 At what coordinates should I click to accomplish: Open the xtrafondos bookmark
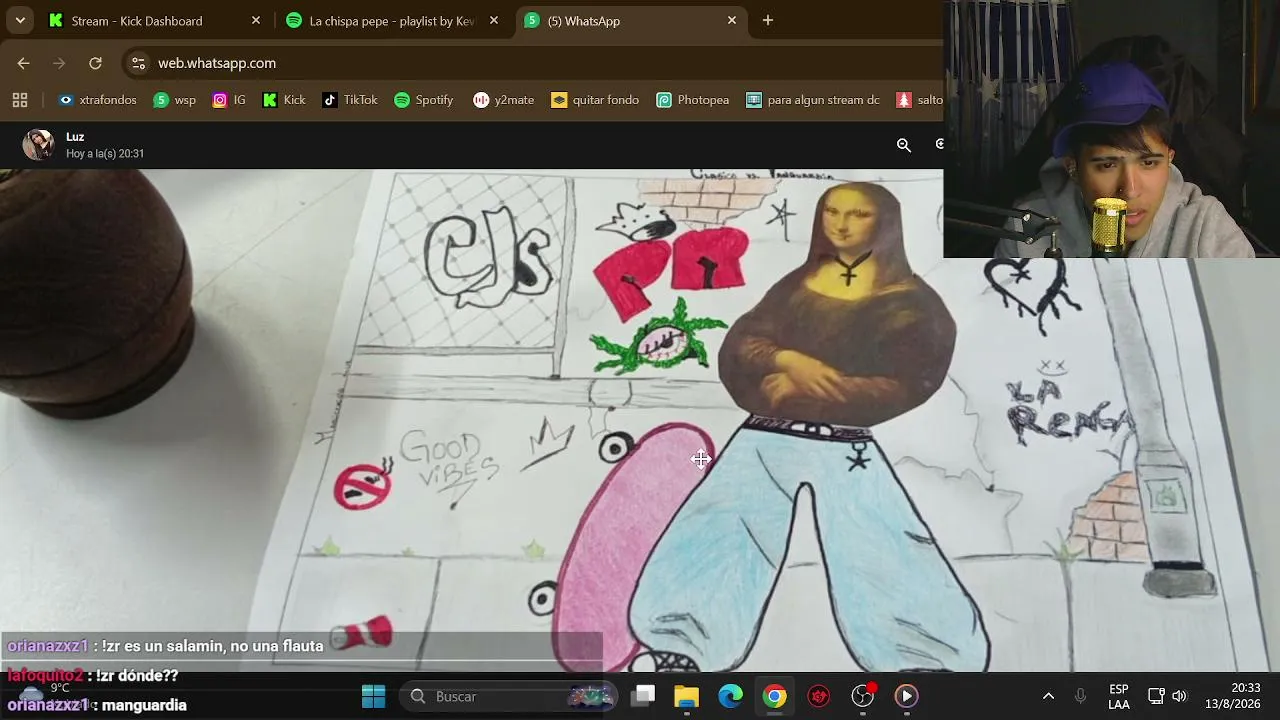point(97,100)
